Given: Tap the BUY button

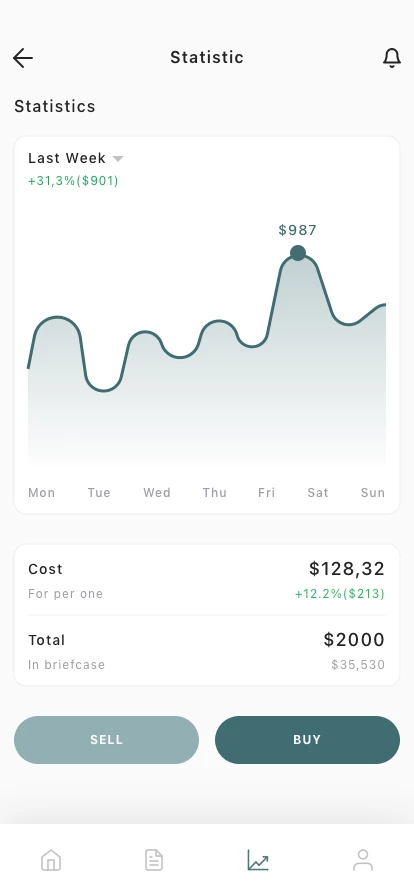Looking at the screenshot, I should click(x=307, y=740).
